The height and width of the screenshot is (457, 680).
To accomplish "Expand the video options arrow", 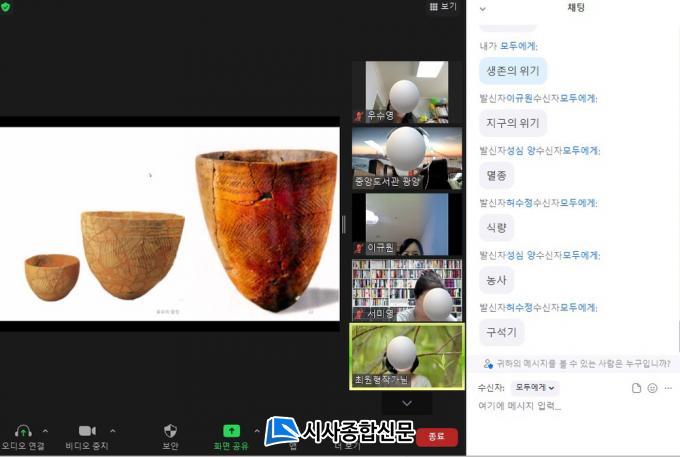I will pos(112,431).
